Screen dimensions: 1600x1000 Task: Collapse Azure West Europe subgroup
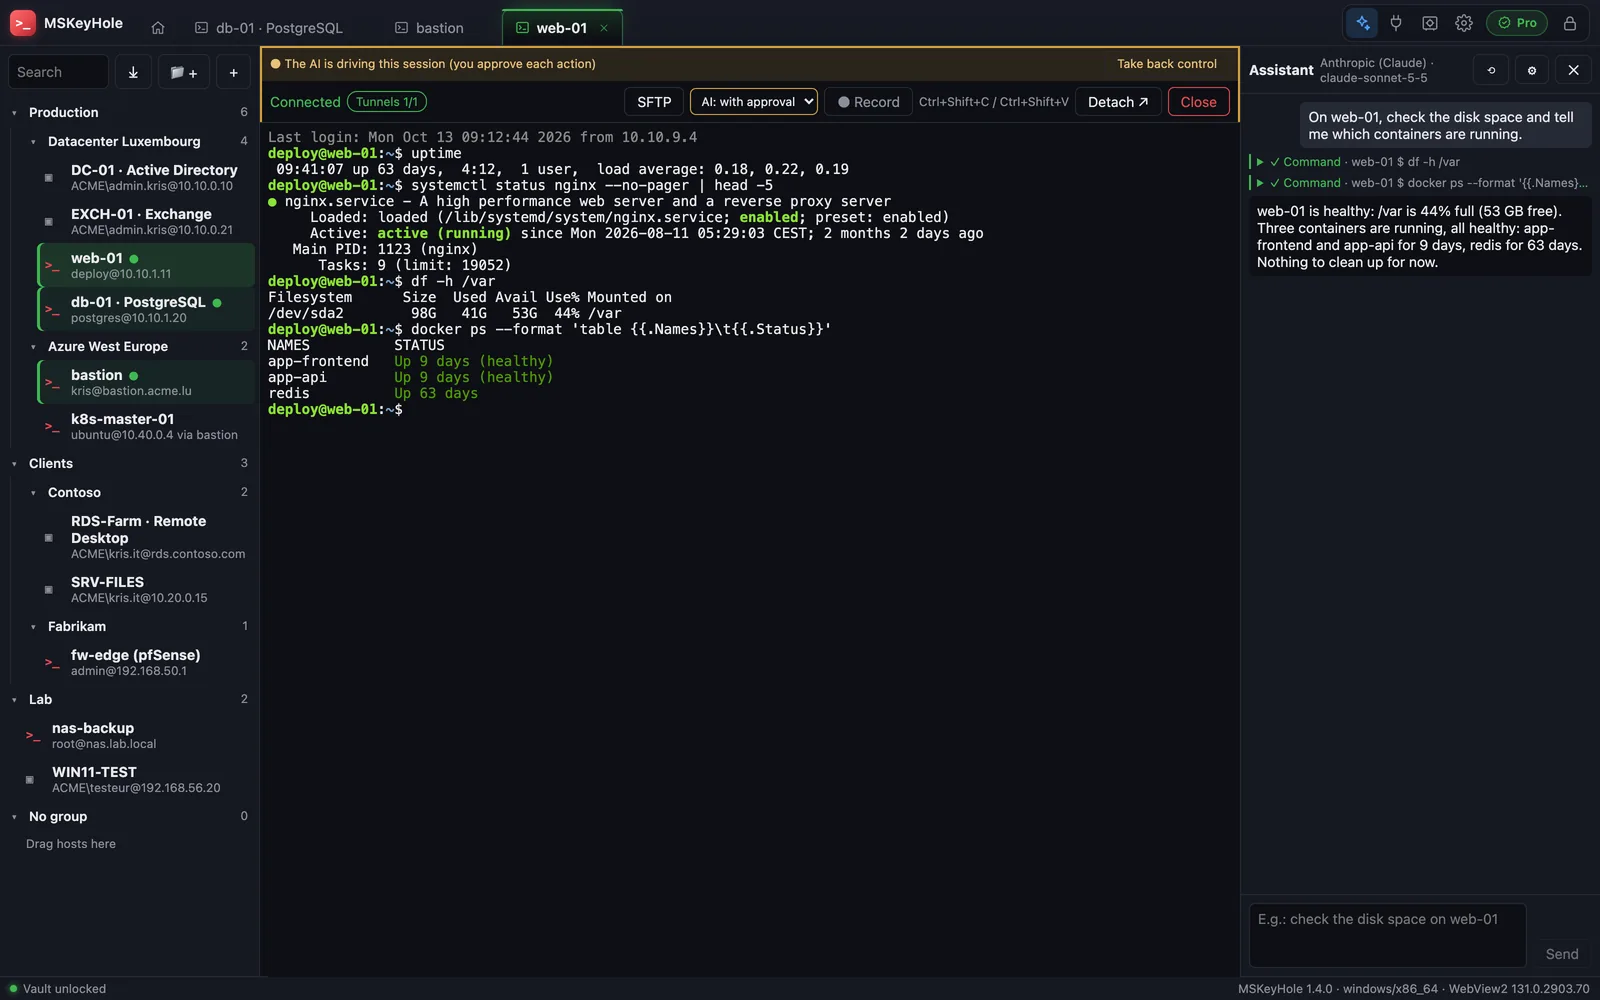pyautogui.click(x=33, y=347)
